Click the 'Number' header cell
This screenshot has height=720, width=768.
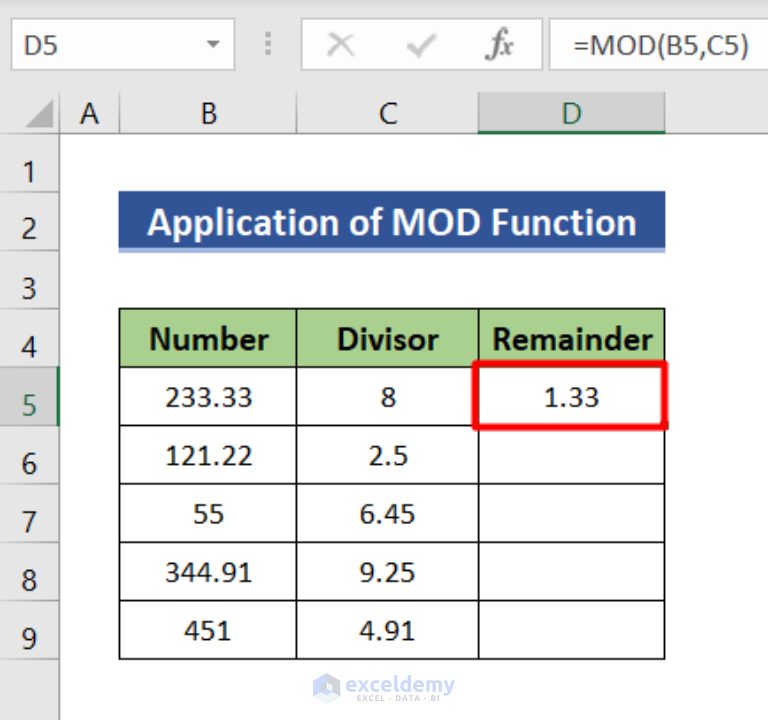(208, 338)
